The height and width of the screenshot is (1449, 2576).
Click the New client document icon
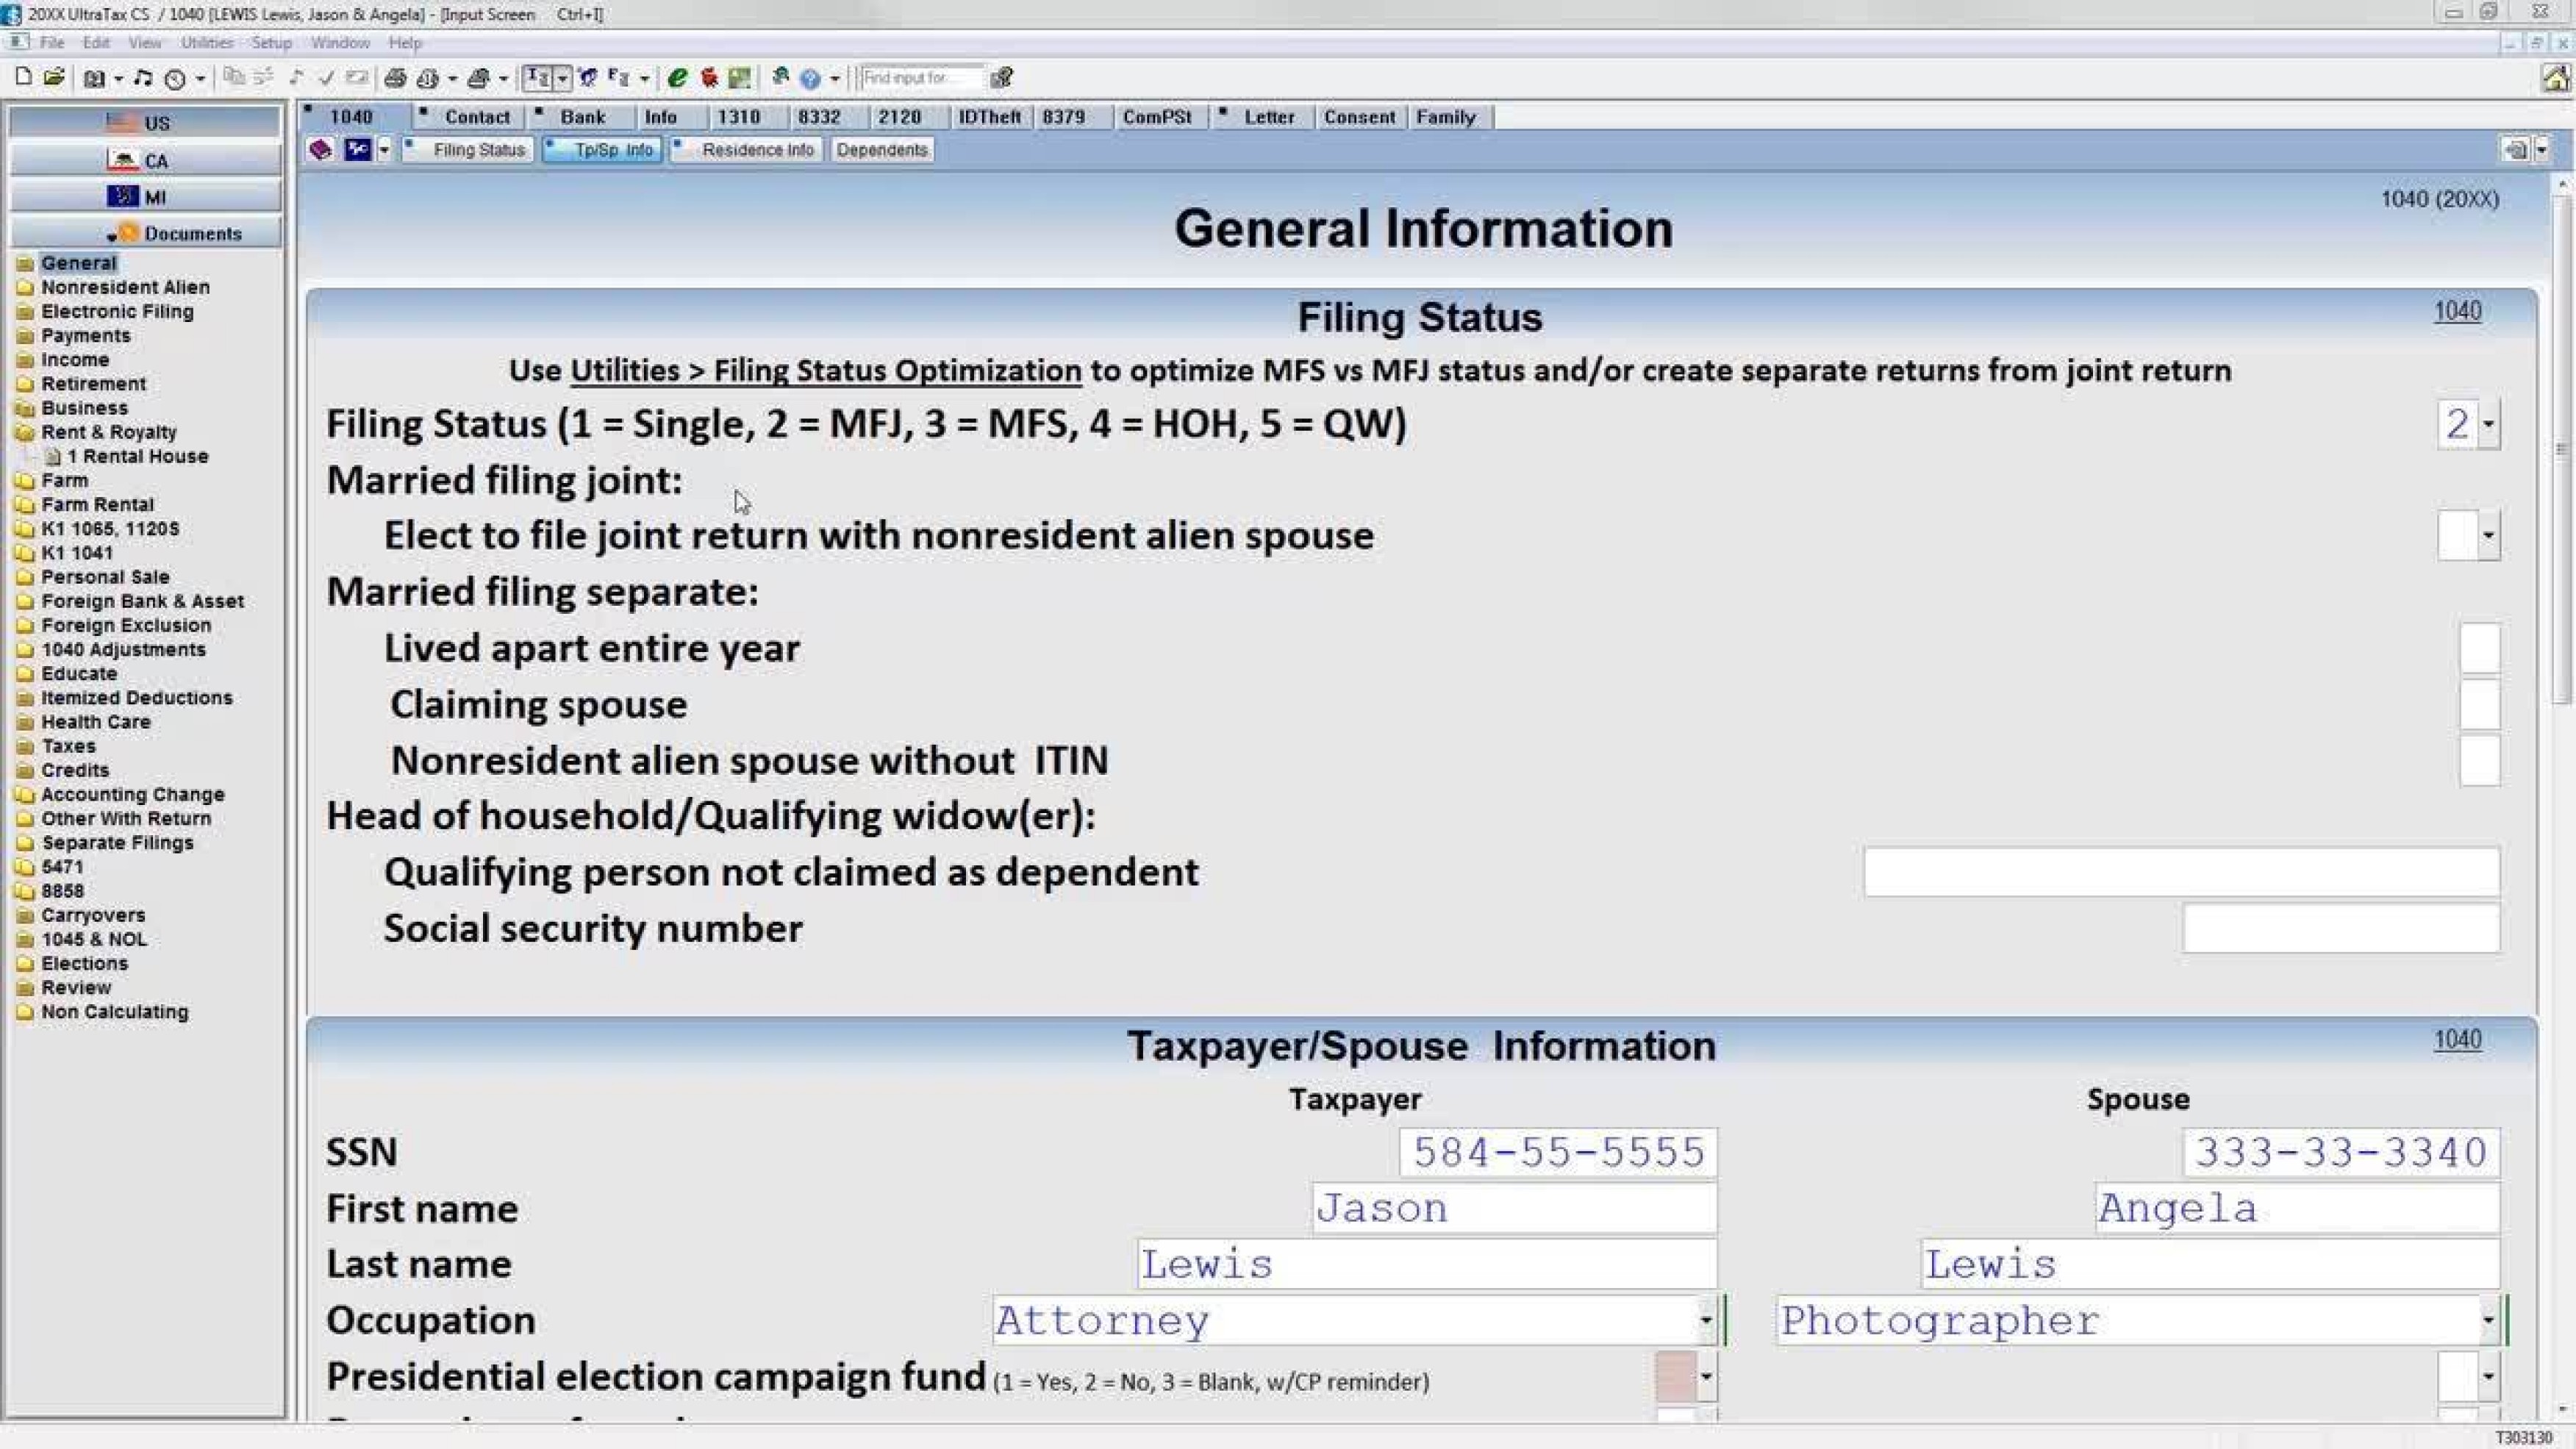click(23, 77)
